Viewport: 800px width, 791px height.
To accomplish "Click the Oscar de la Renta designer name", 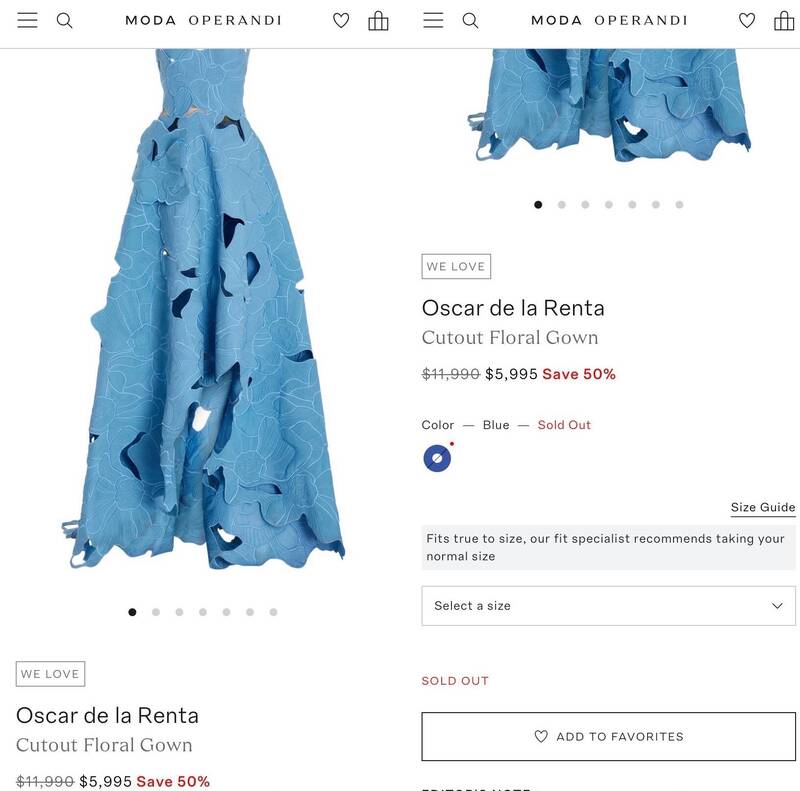I will click(513, 308).
